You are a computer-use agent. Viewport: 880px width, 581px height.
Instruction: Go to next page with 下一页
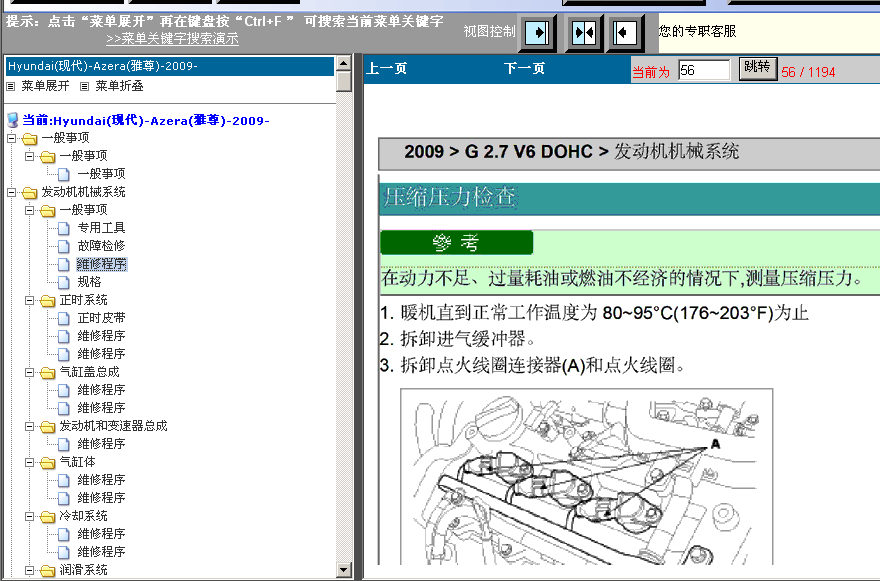[x=524, y=68]
